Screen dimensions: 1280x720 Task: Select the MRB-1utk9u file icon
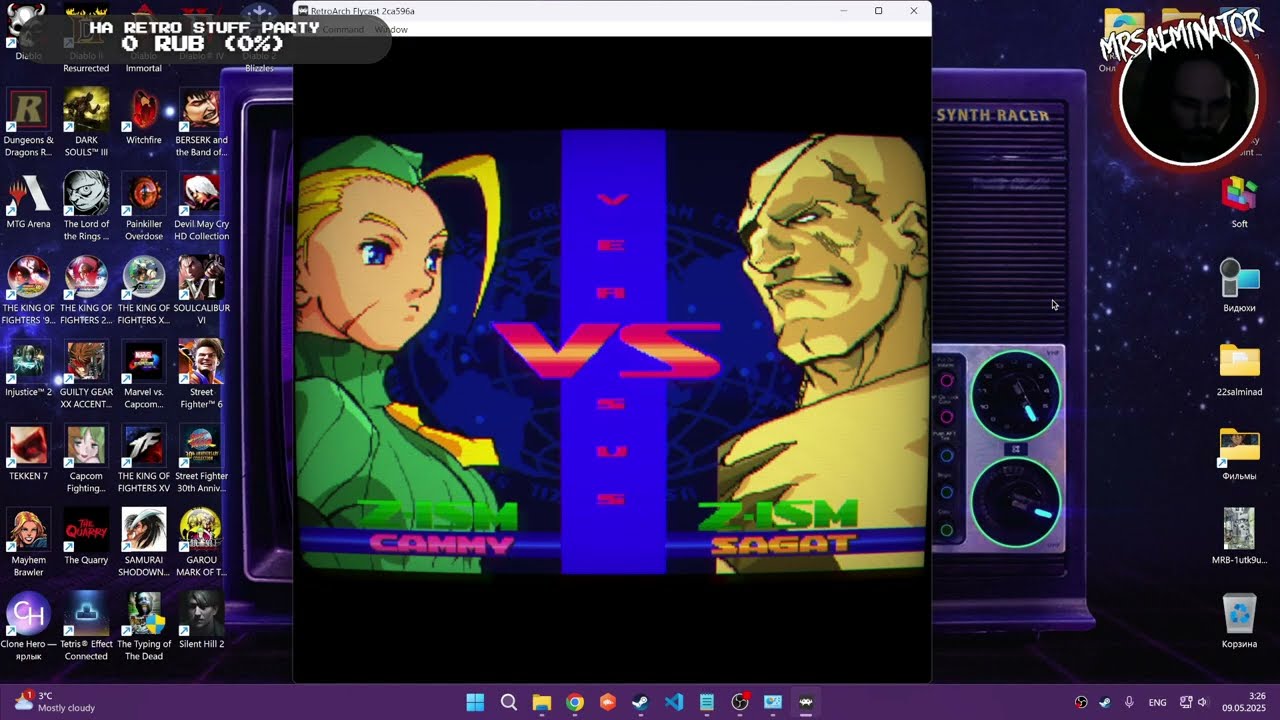1239,537
